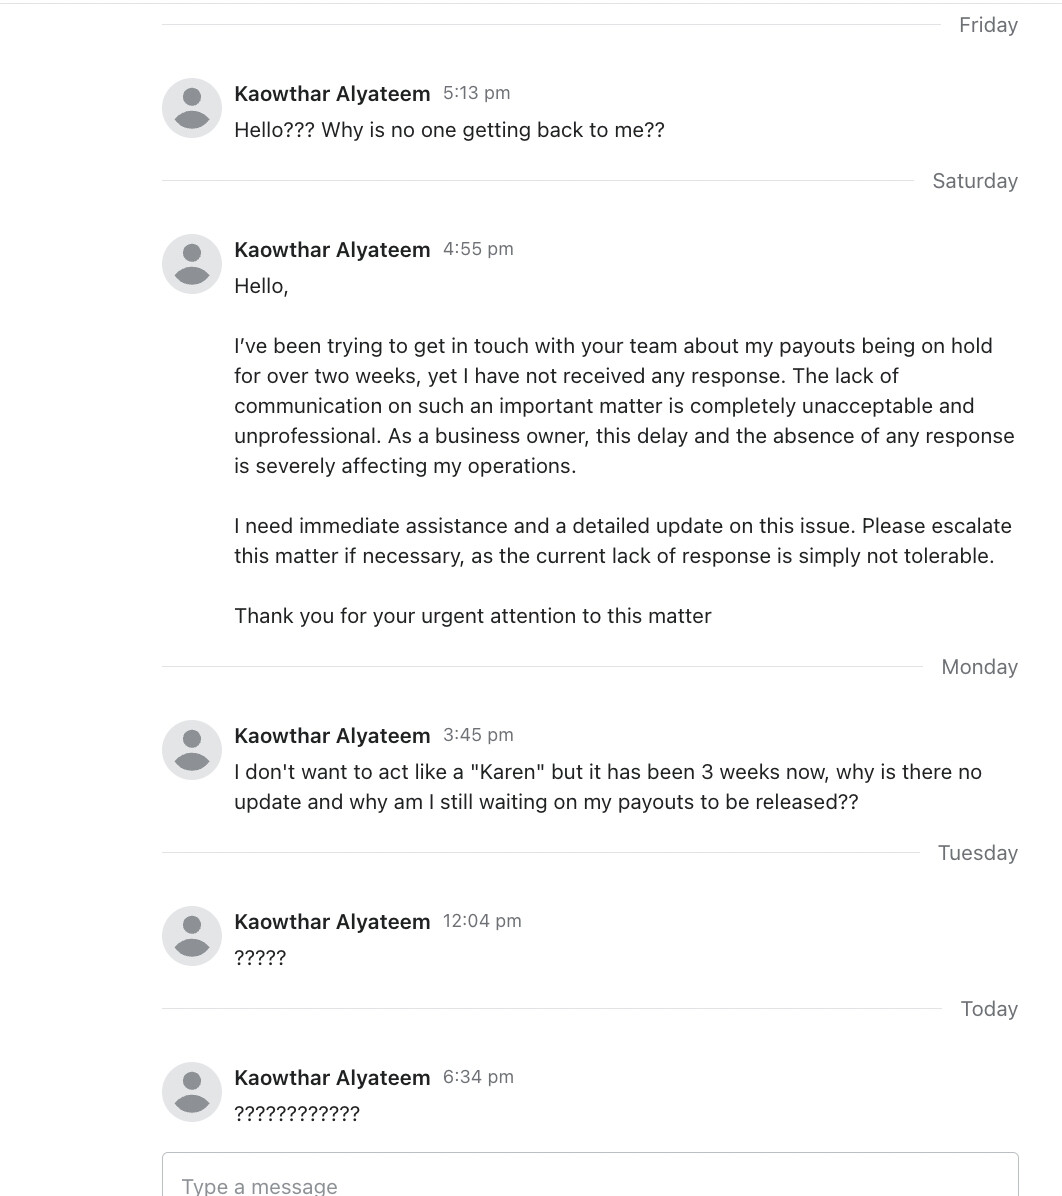The image size is (1062, 1196).
Task: Open the profile avatar on Monday's 3:45 pm message
Action: tap(192, 750)
